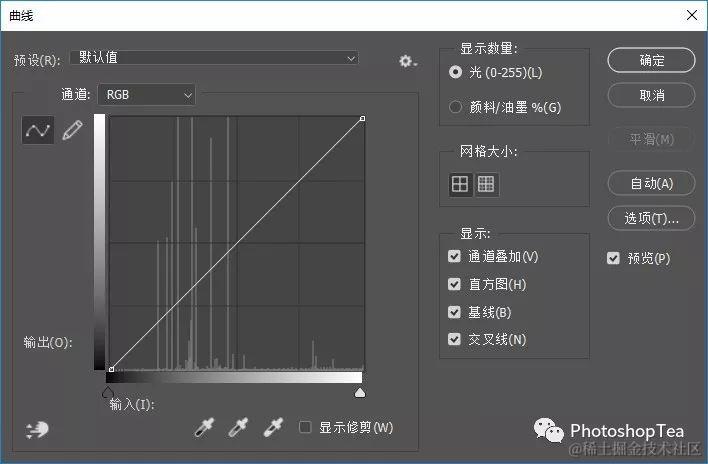Open the preset options gear menu
This screenshot has height=464, width=708.
tap(408, 61)
